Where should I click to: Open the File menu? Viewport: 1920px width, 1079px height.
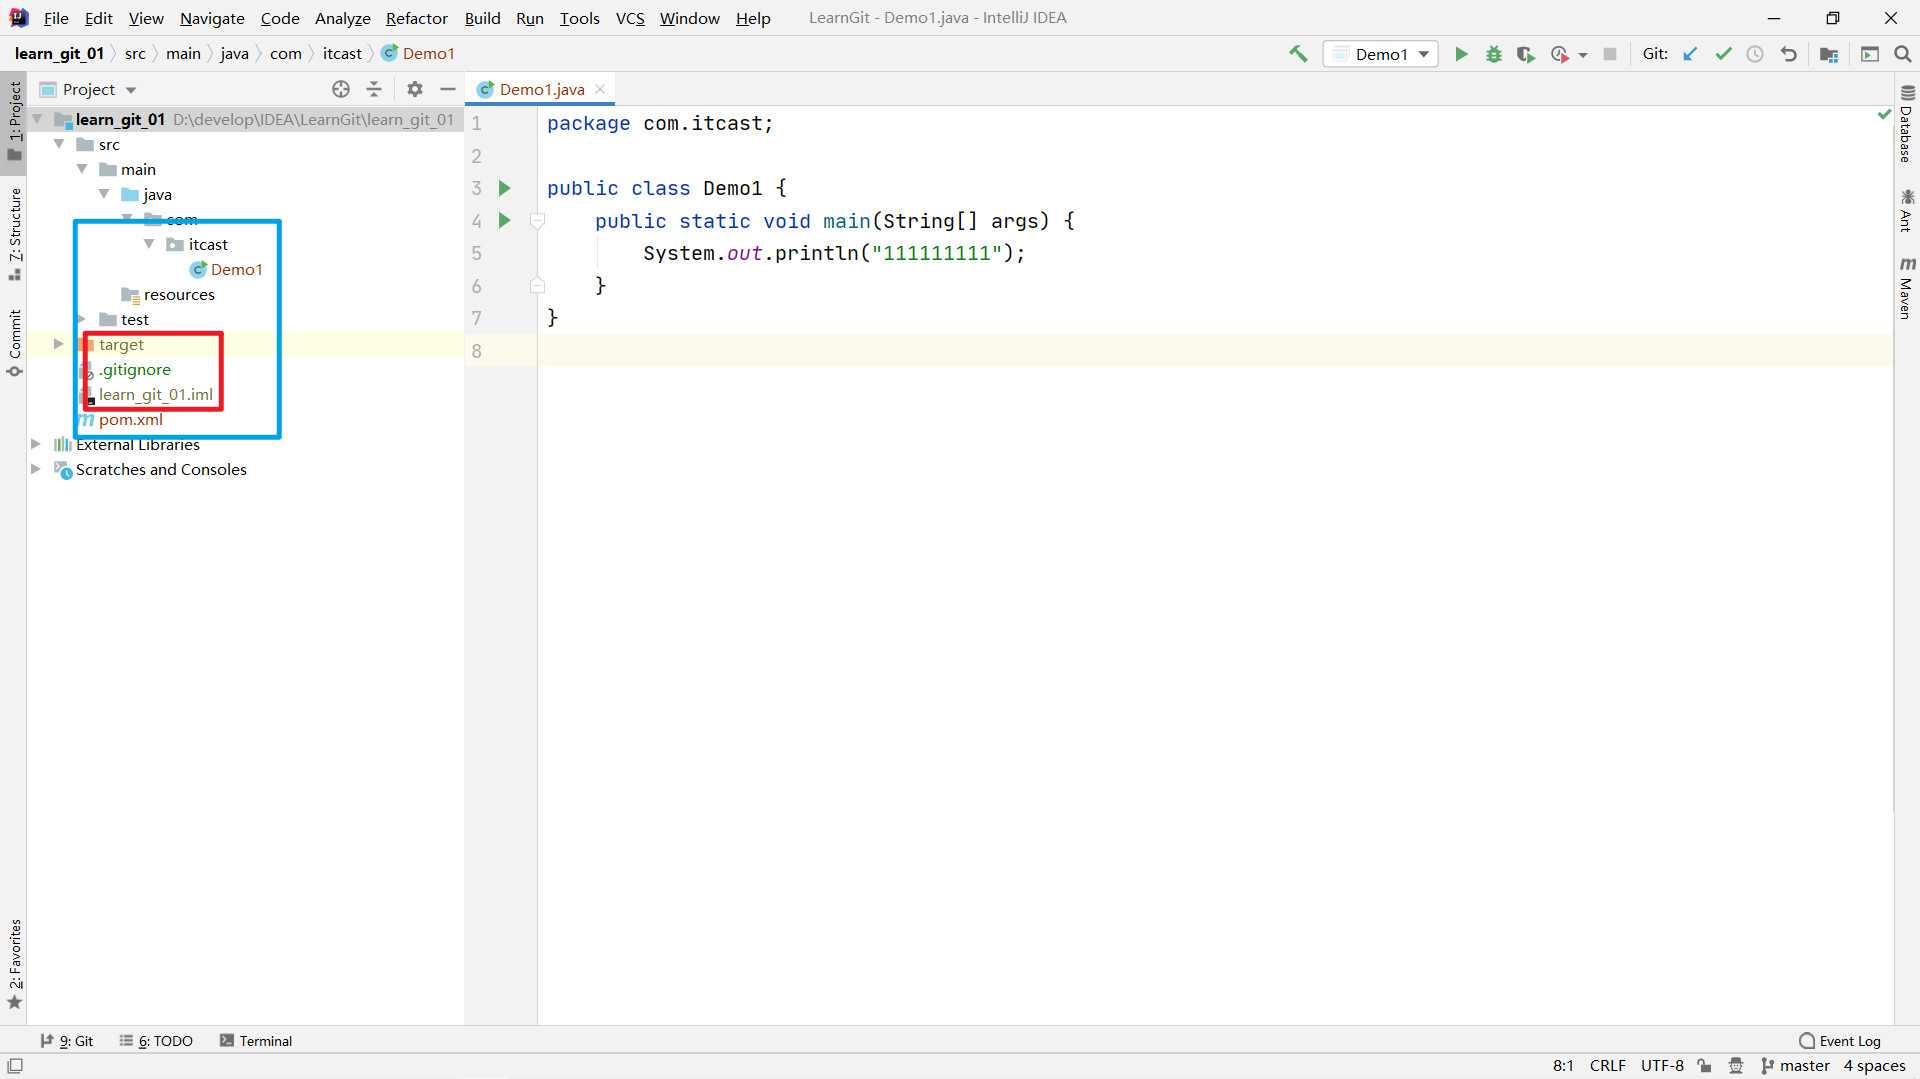point(56,18)
